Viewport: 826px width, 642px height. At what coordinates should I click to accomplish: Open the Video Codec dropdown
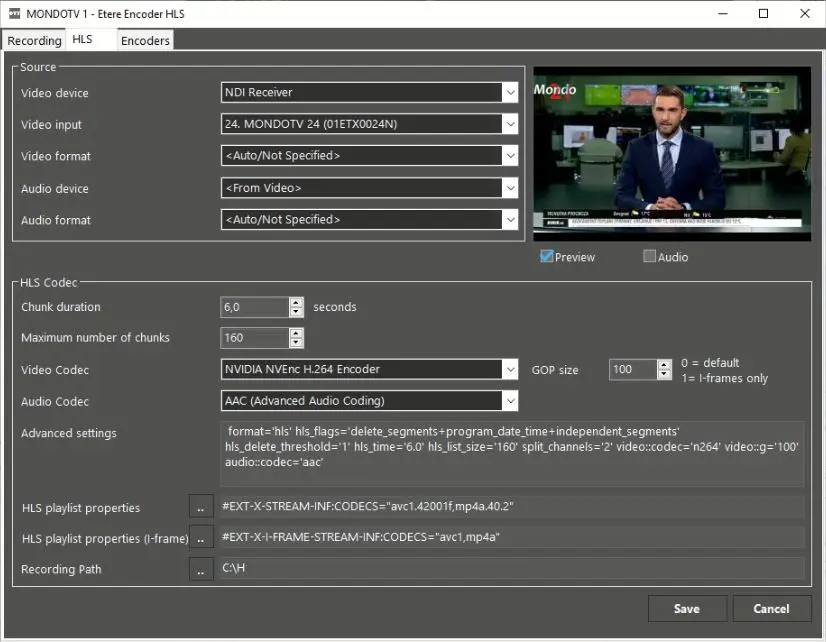coord(510,370)
